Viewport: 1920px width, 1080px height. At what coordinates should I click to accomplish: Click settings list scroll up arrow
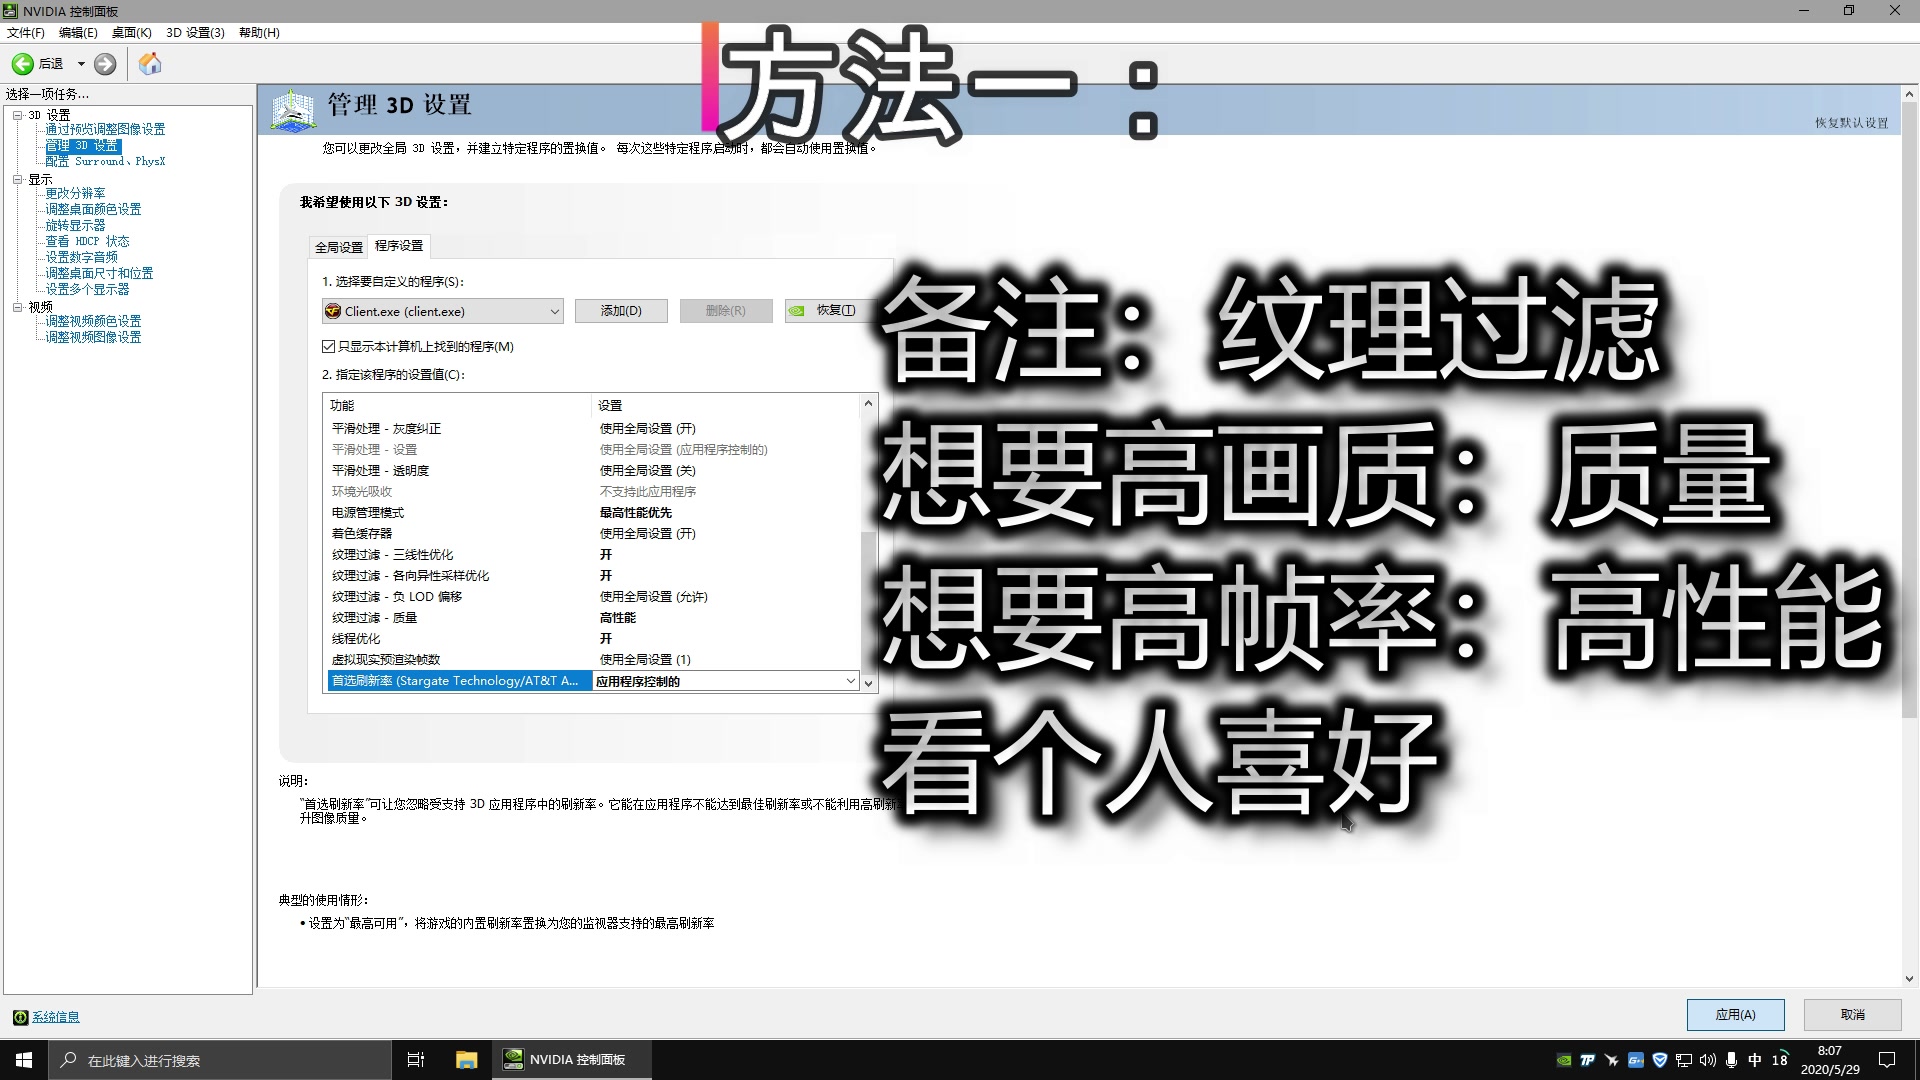click(868, 403)
